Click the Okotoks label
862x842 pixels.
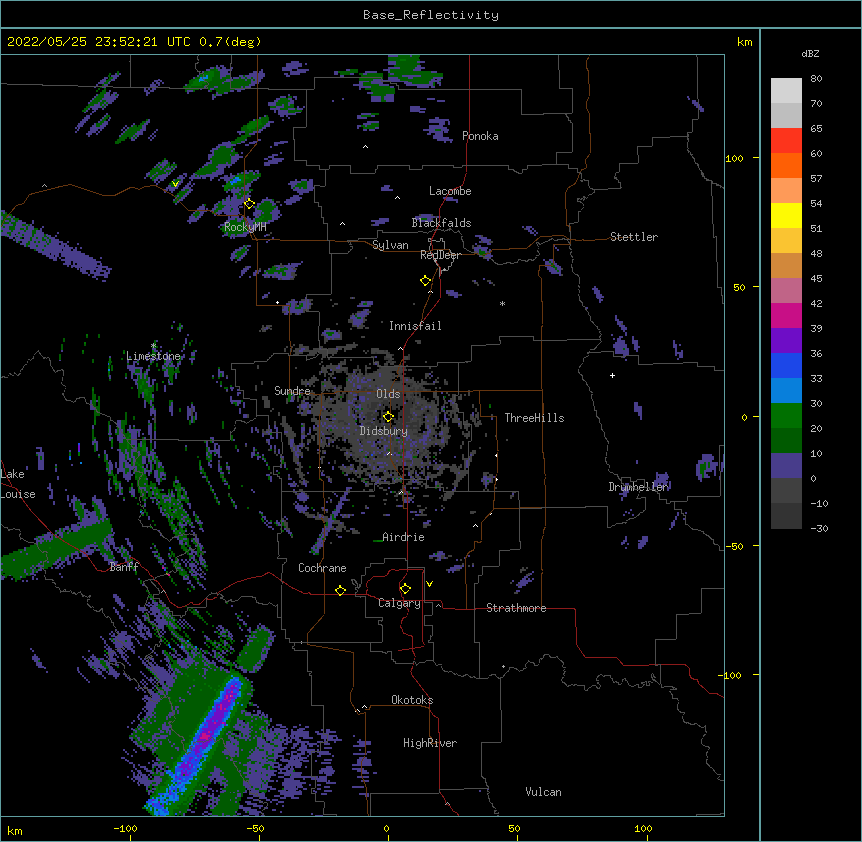pos(412,700)
